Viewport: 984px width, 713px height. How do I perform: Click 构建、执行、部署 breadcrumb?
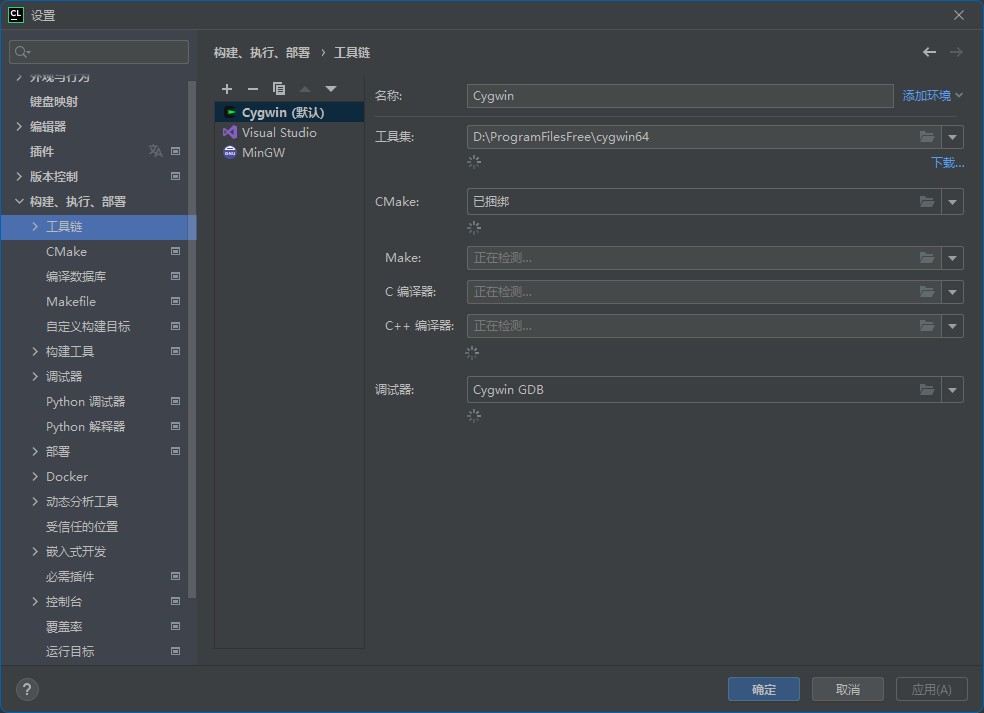[262, 52]
